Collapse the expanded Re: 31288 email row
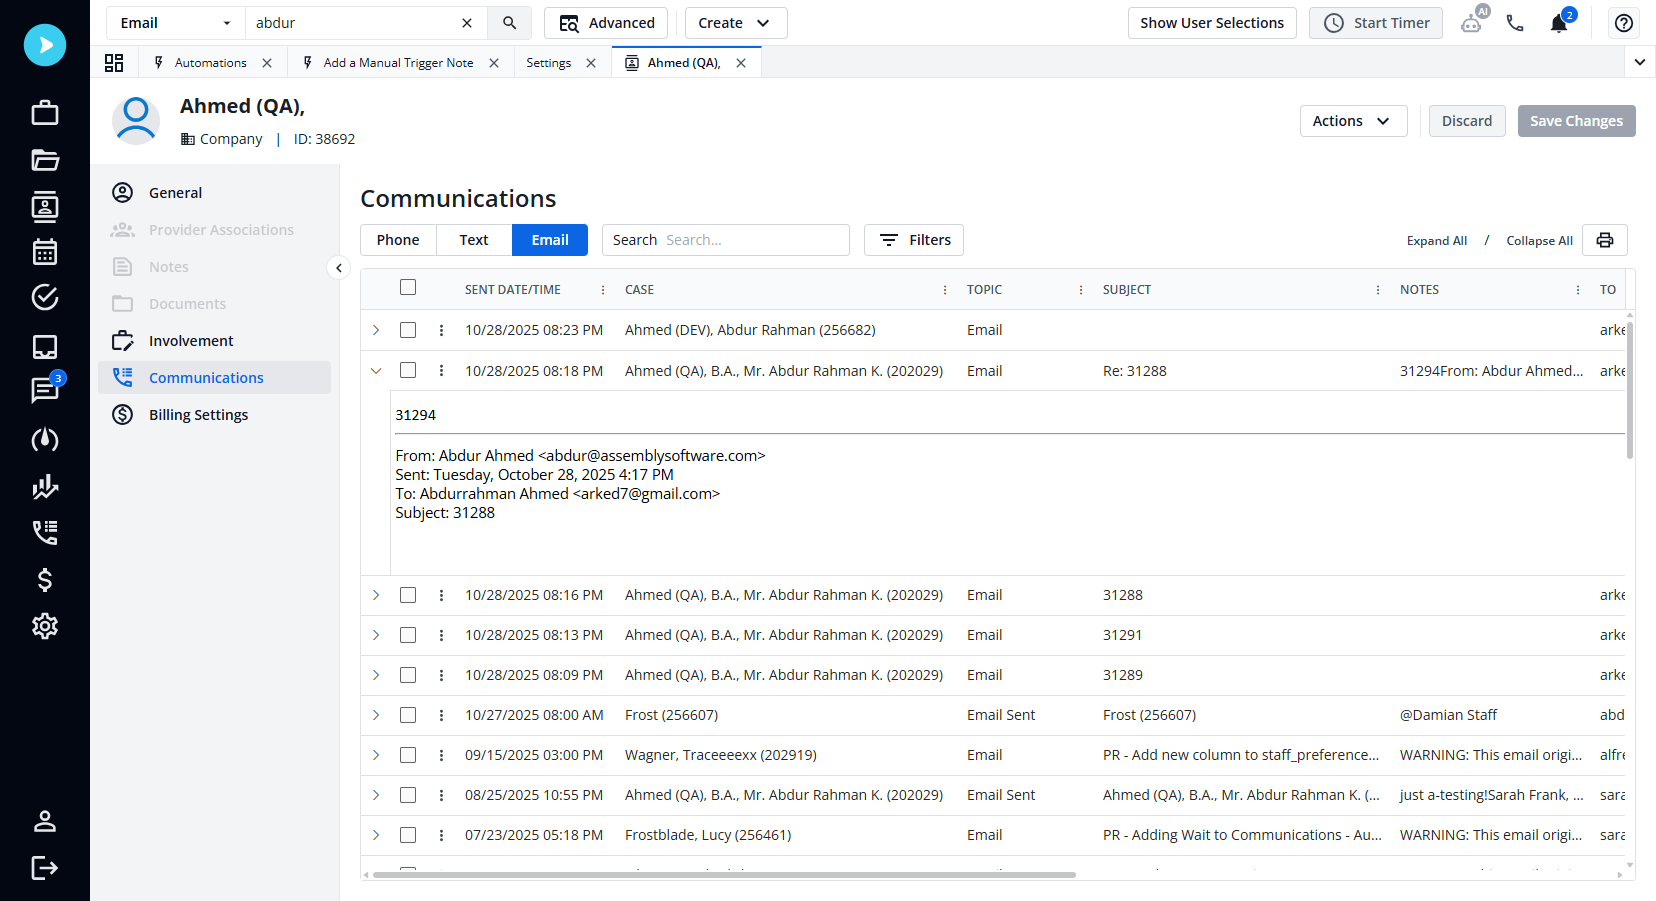The height and width of the screenshot is (901, 1656). pyautogui.click(x=376, y=370)
